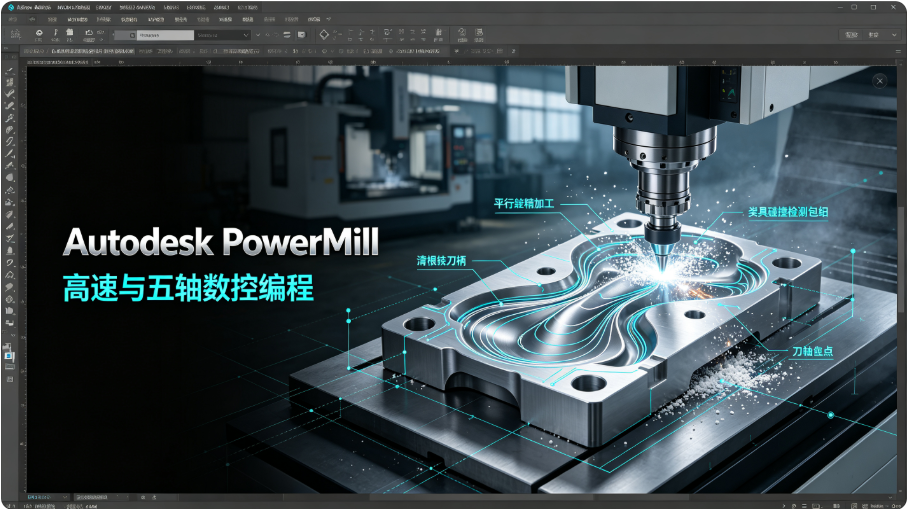Click the eye-shaped icon in the top toolbar
The height and width of the screenshot is (509, 907).
pyautogui.click(x=39, y=33)
